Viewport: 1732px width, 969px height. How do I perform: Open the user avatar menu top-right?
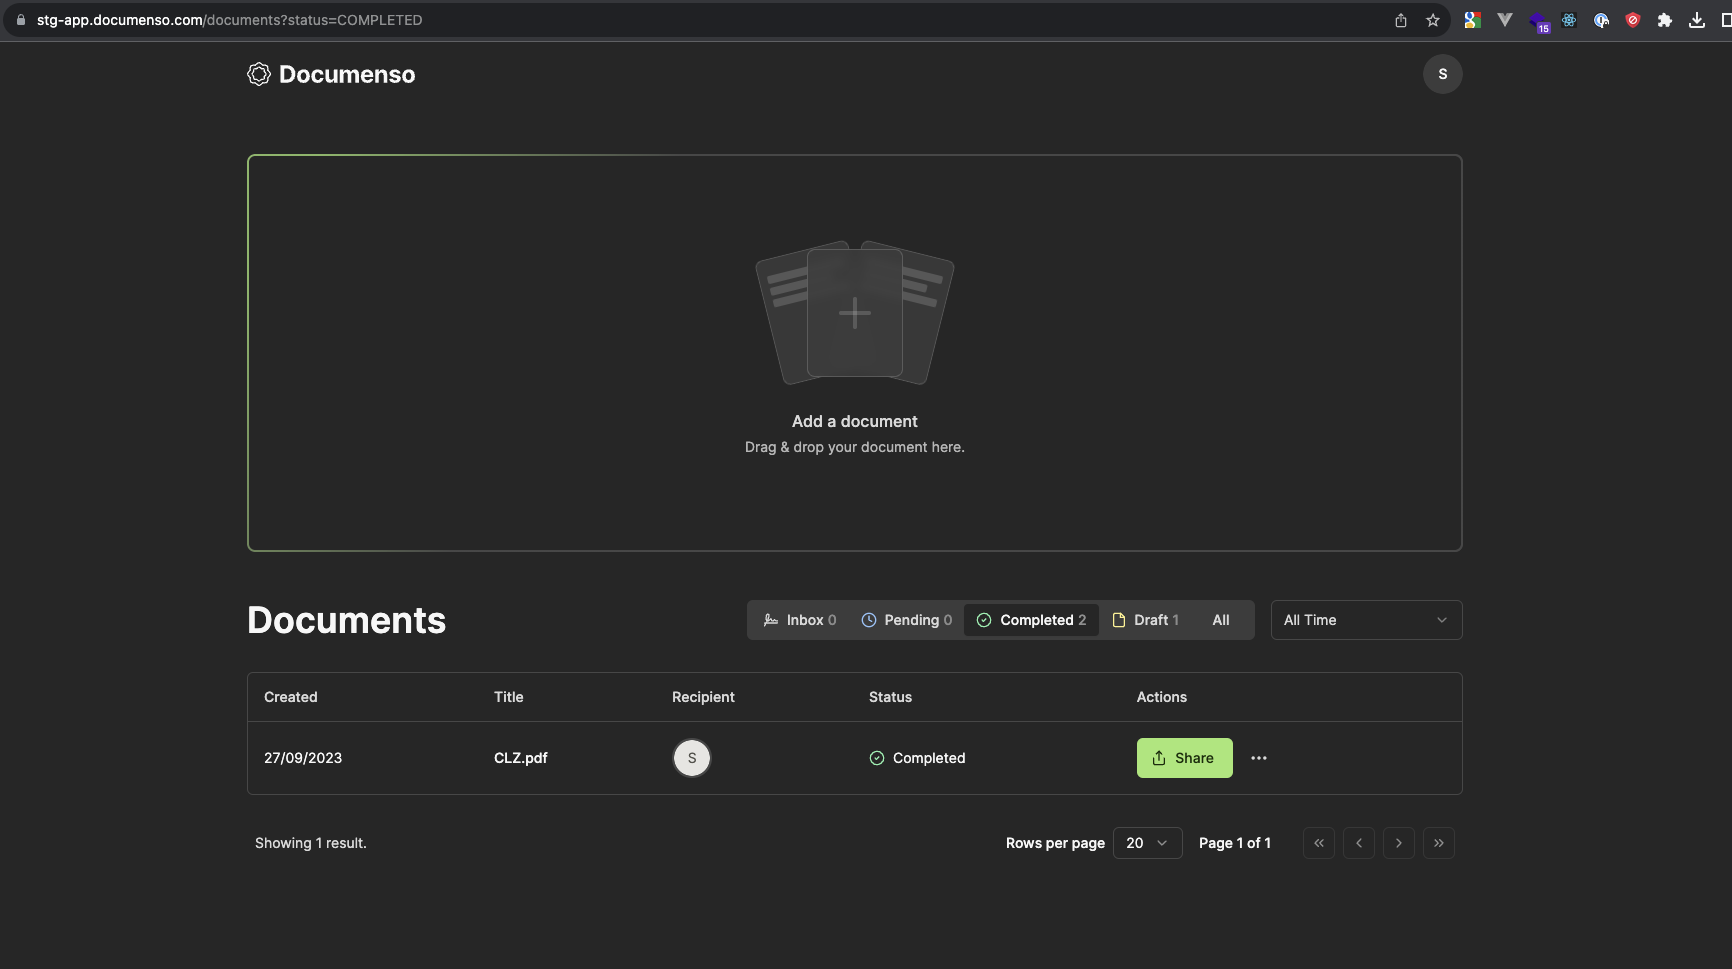point(1442,73)
